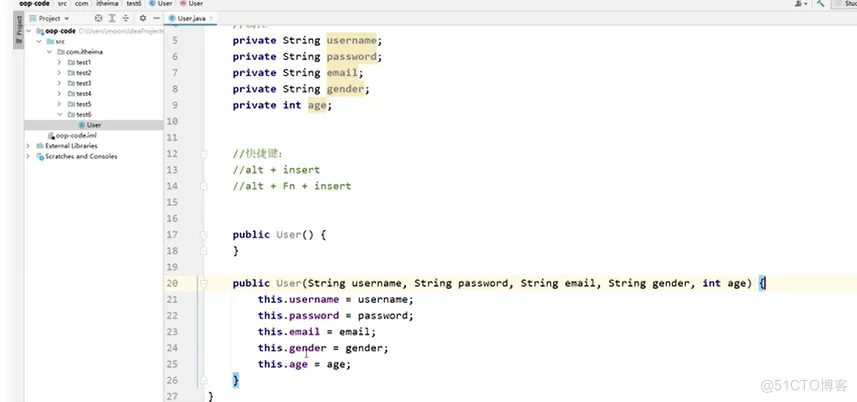The width and height of the screenshot is (857, 402).
Task: Expand the test4 package
Action: click(x=59, y=93)
